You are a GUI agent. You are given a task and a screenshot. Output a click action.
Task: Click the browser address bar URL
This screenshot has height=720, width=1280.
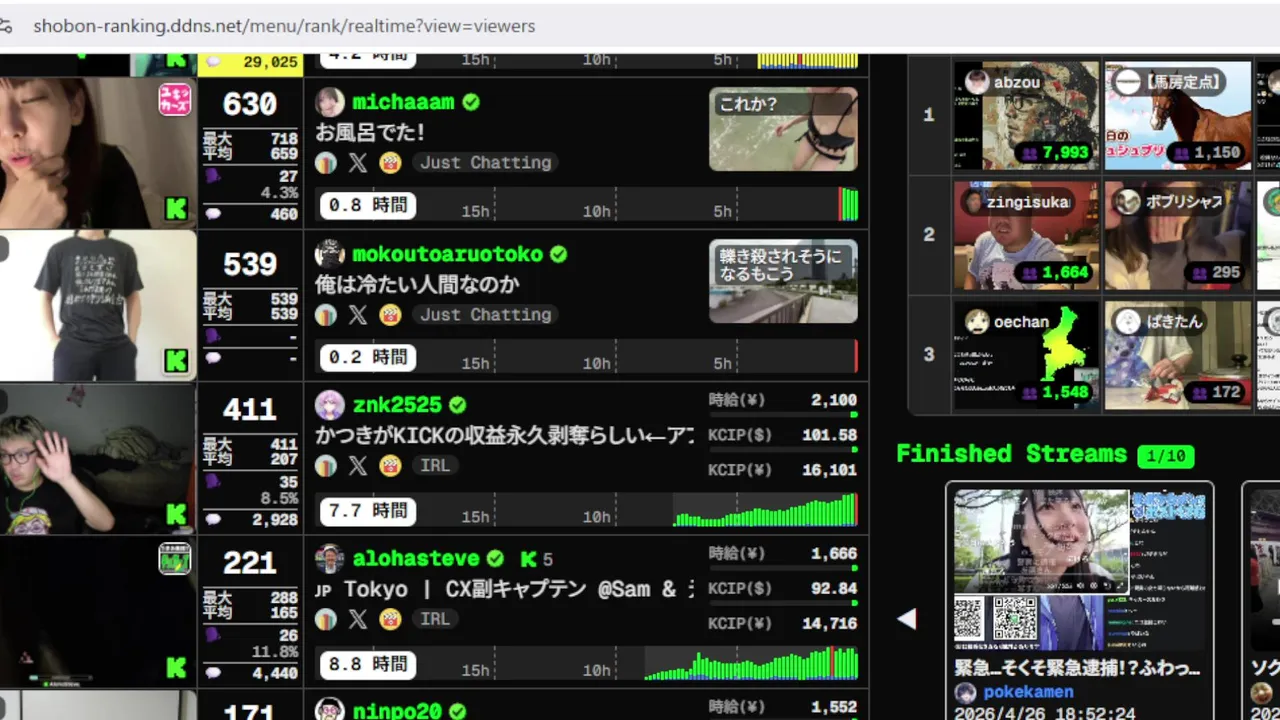coord(284,26)
